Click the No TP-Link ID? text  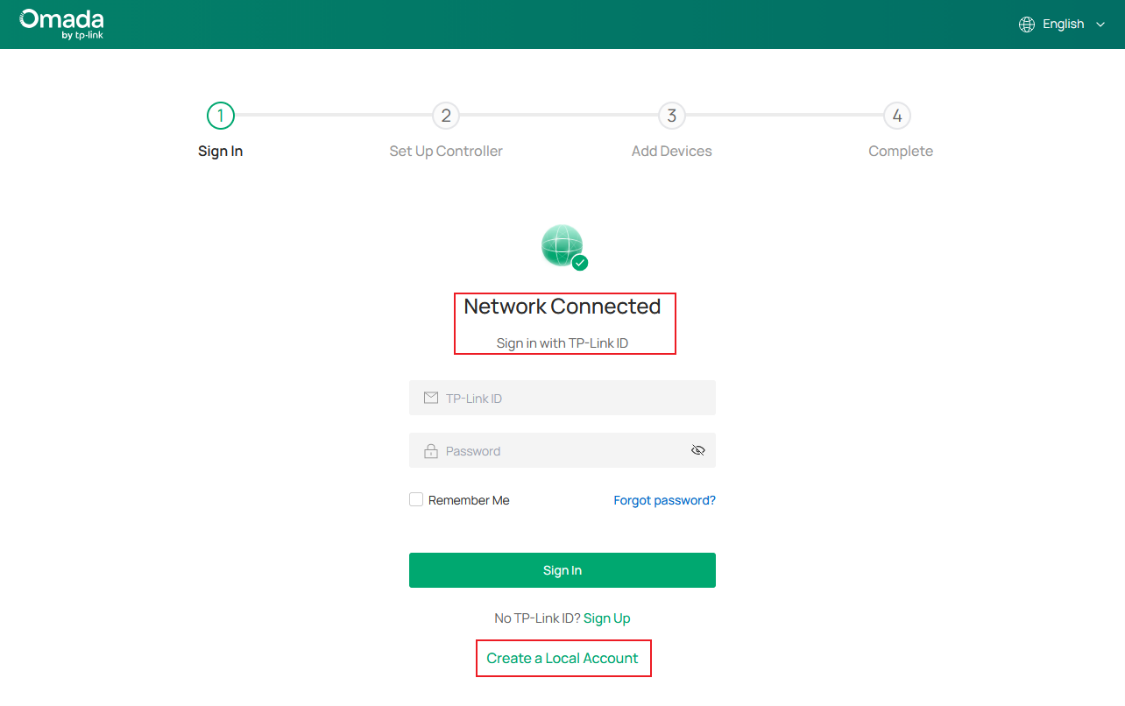pyautogui.click(x=537, y=618)
